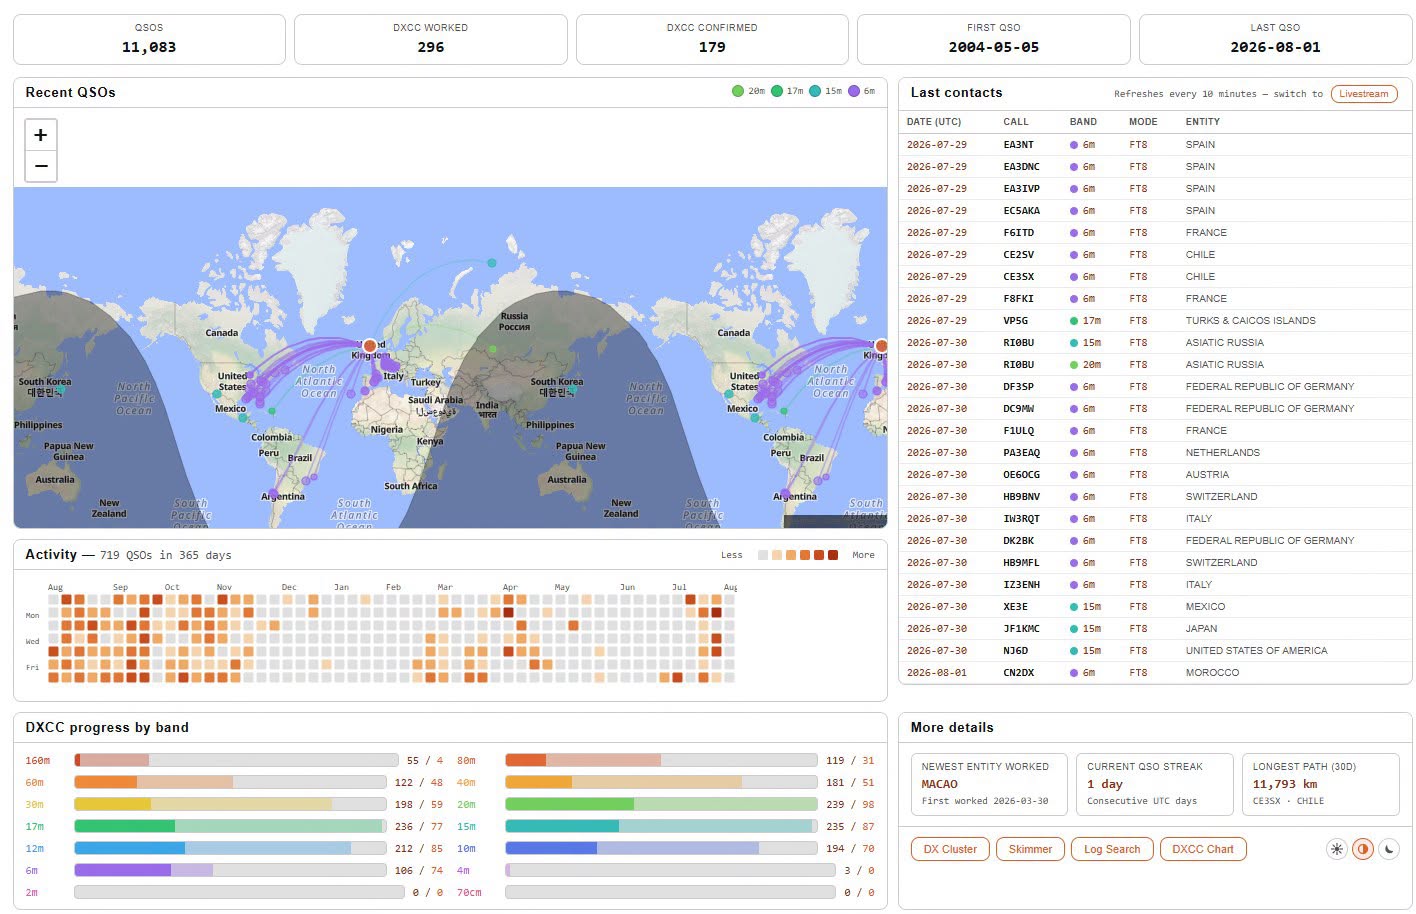Select callsign HB9BNV row
Viewport: 1416px width, 914px height.
[1155, 497]
